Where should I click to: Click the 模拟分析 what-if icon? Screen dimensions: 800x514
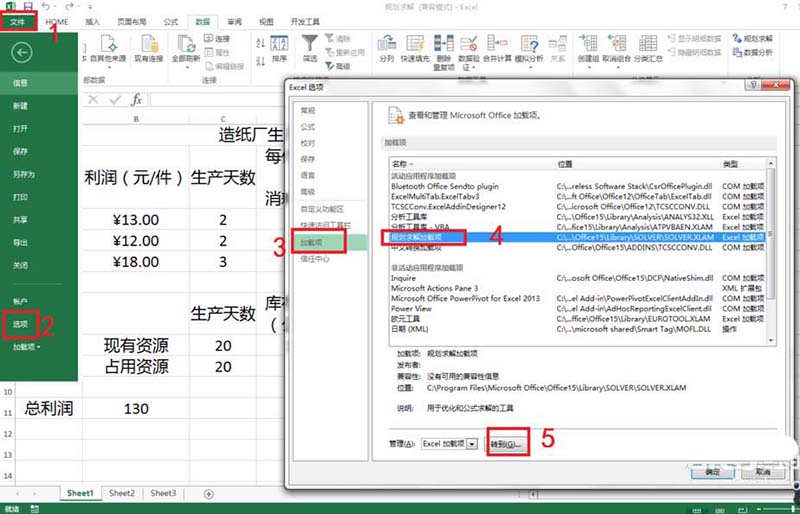[x=529, y=43]
